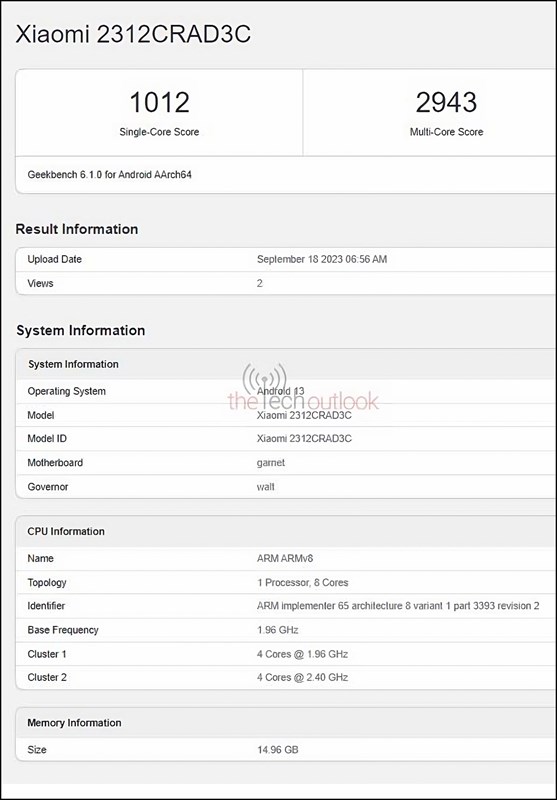
Task: Select the motherboard value garnet
Action: pos(271,463)
